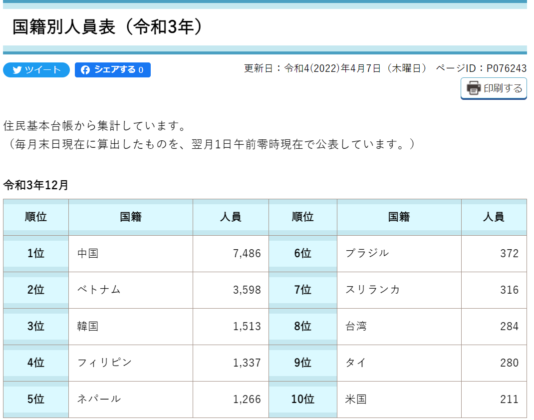Click the right 人員 column header
Image resolution: width=534 pixels, height=420 pixels.
[494, 217]
